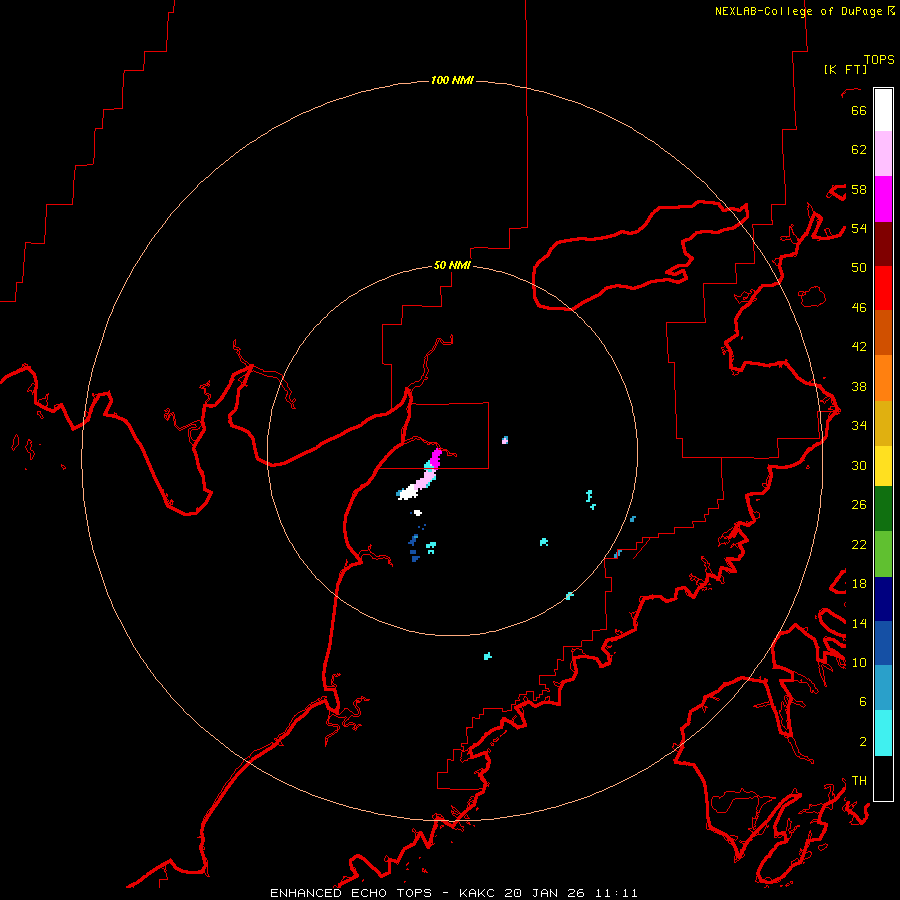Click the 'TOPS' legend title
The width and height of the screenshot is (900, 900).
click(x=879, y=60)
